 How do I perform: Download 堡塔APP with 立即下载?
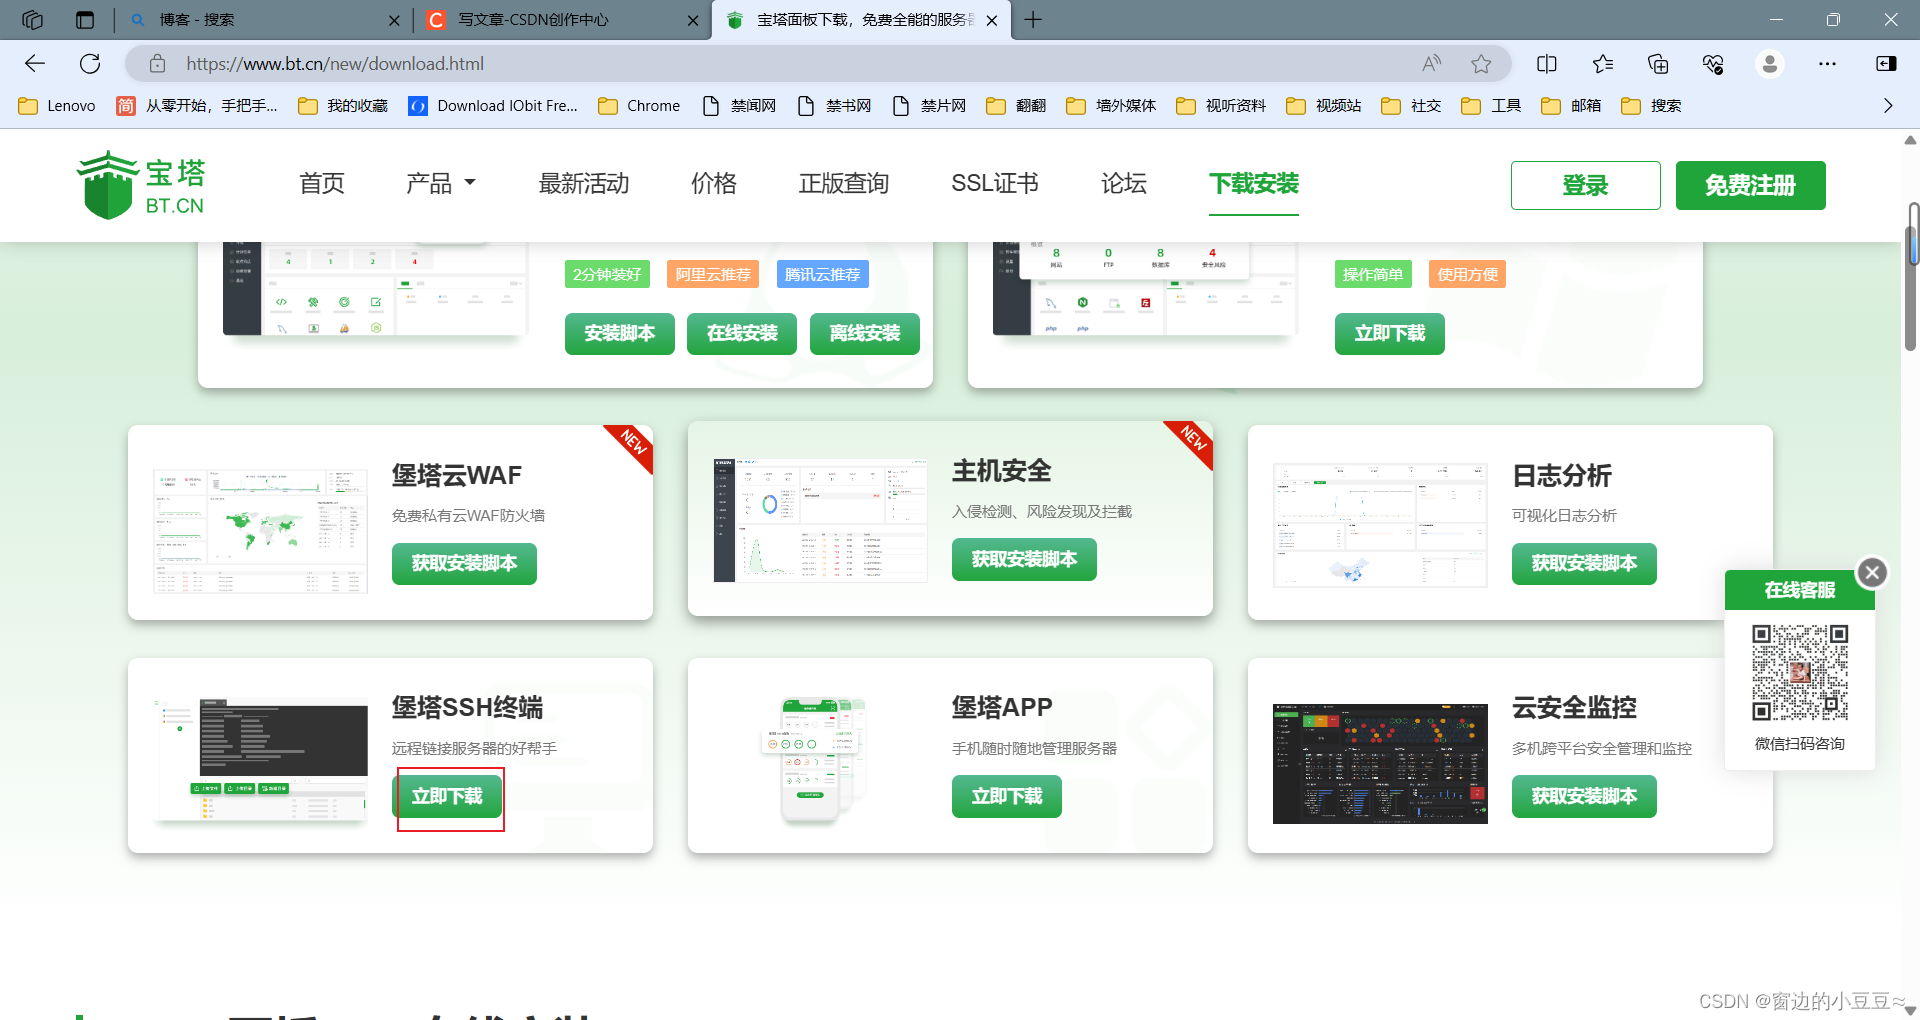pyautogui.click(x=1007, y=797)
